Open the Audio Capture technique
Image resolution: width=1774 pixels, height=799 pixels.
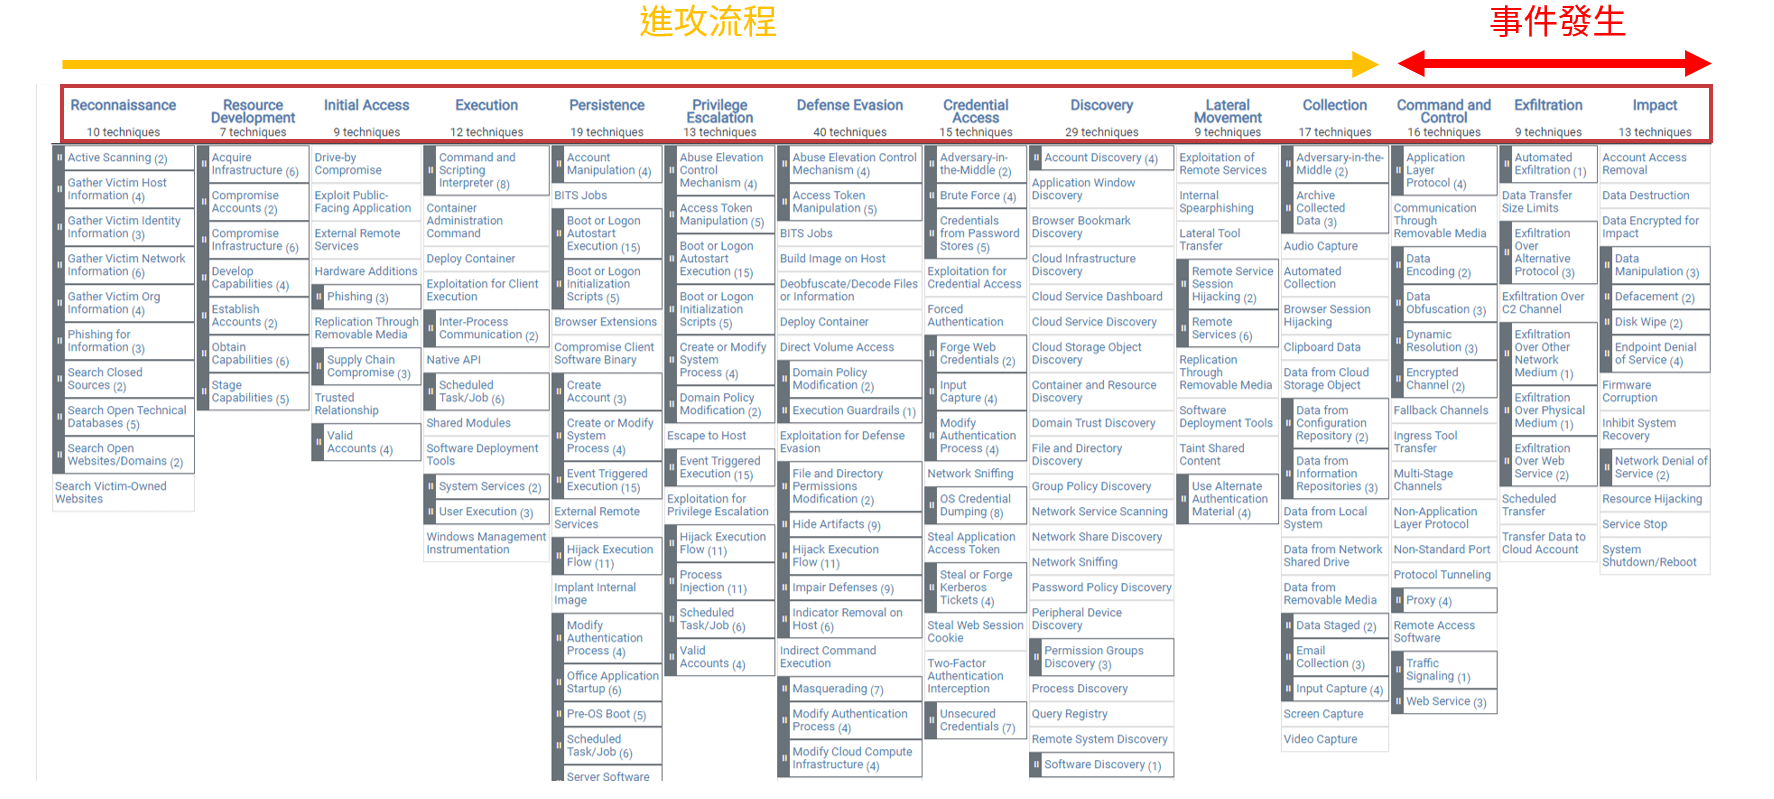coord(1321,247)
